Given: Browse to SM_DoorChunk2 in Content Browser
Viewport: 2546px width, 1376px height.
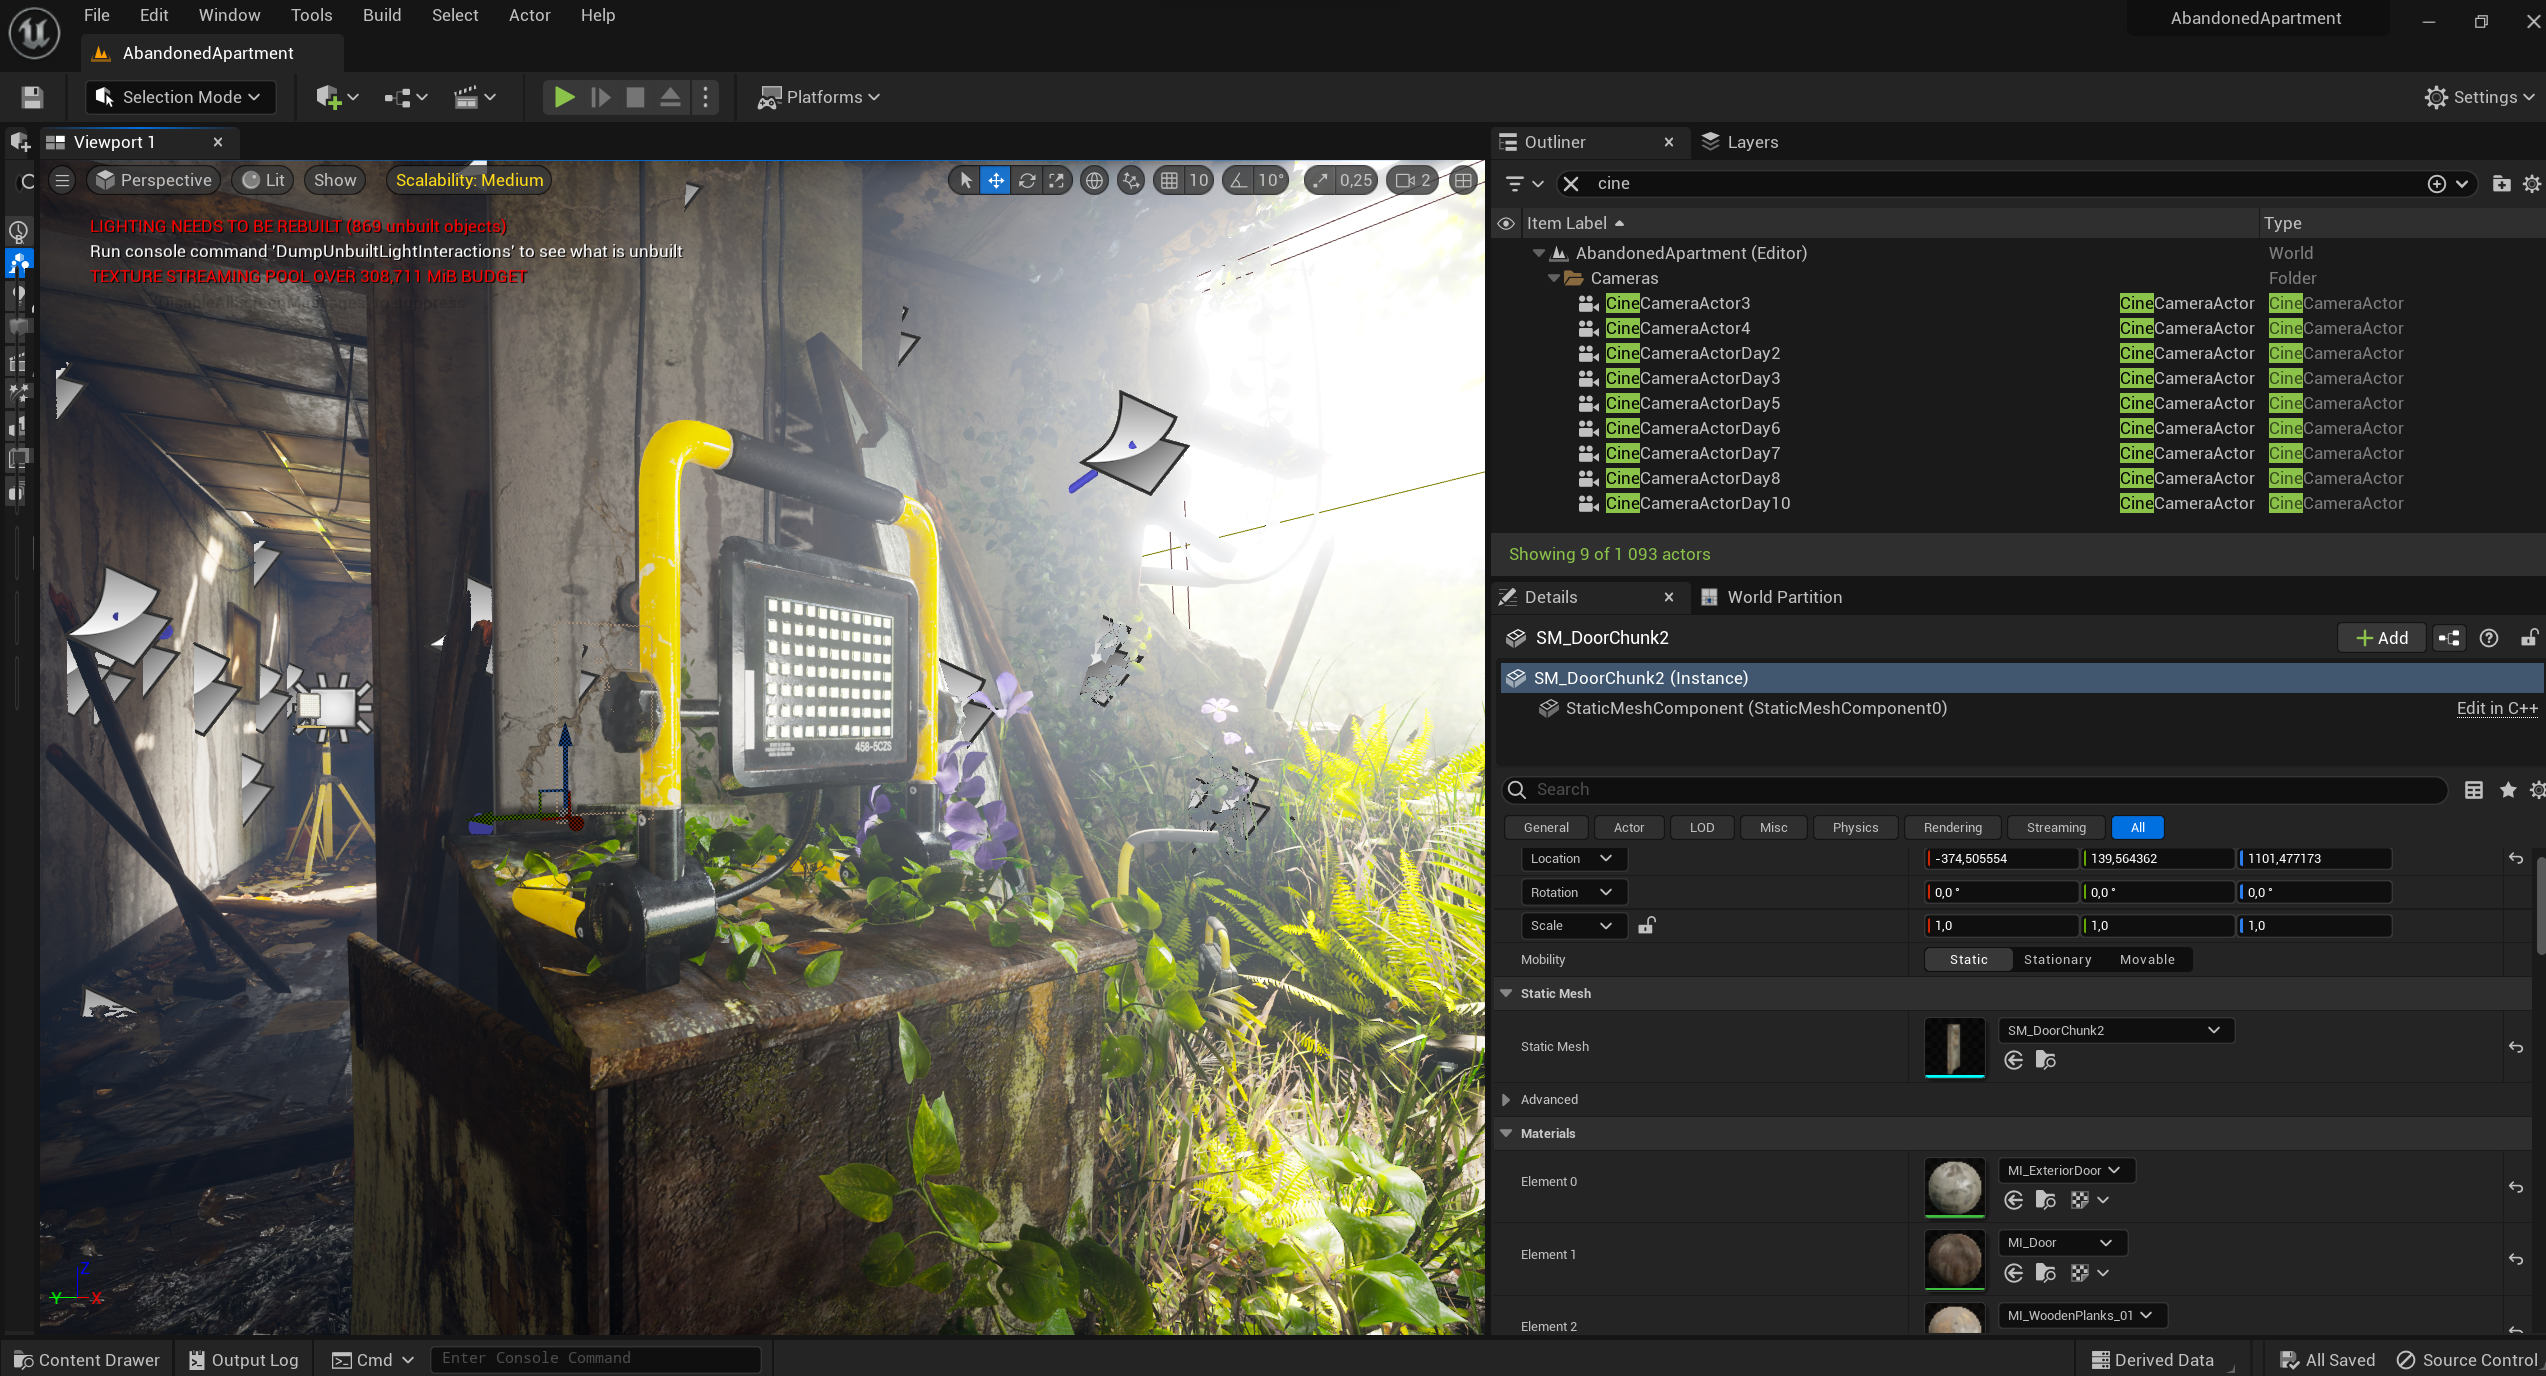Looking at the screenshot, I should (2045, 1060).
